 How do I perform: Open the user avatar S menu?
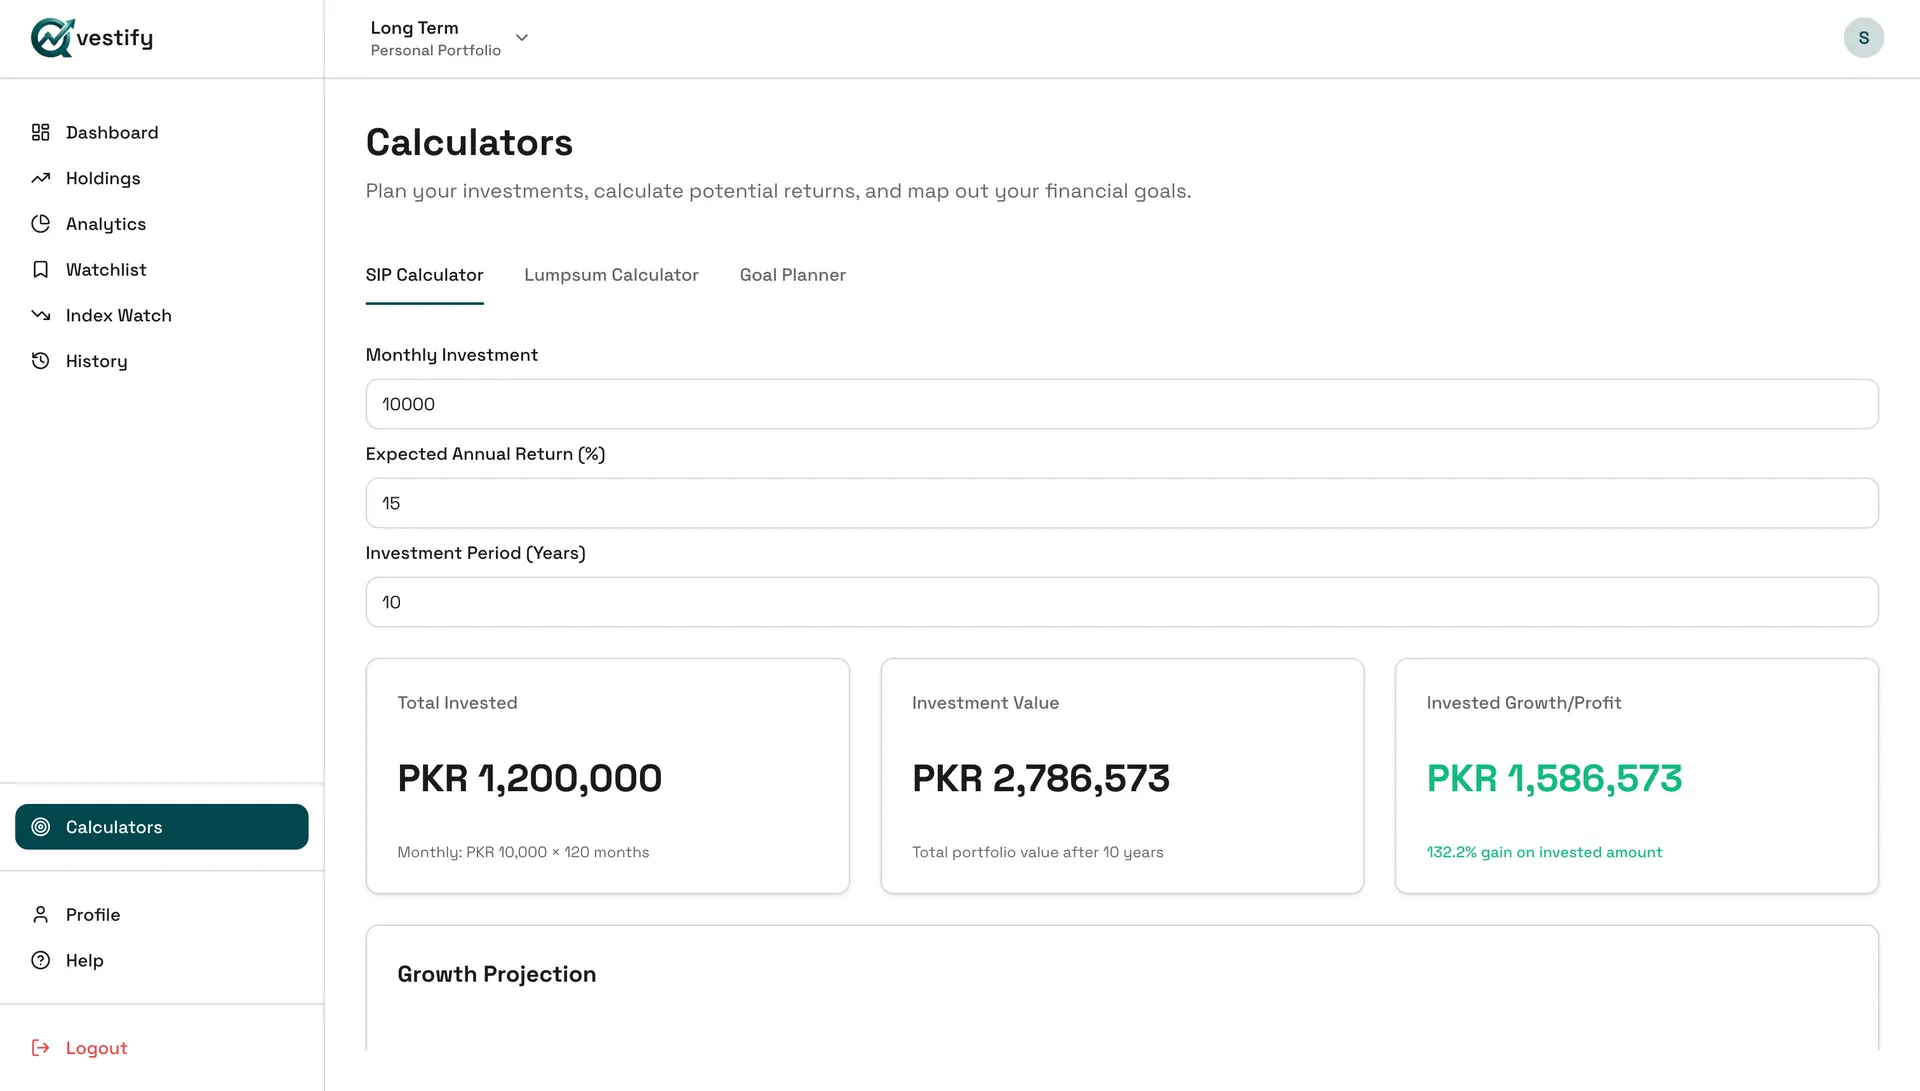[1864, 38]
